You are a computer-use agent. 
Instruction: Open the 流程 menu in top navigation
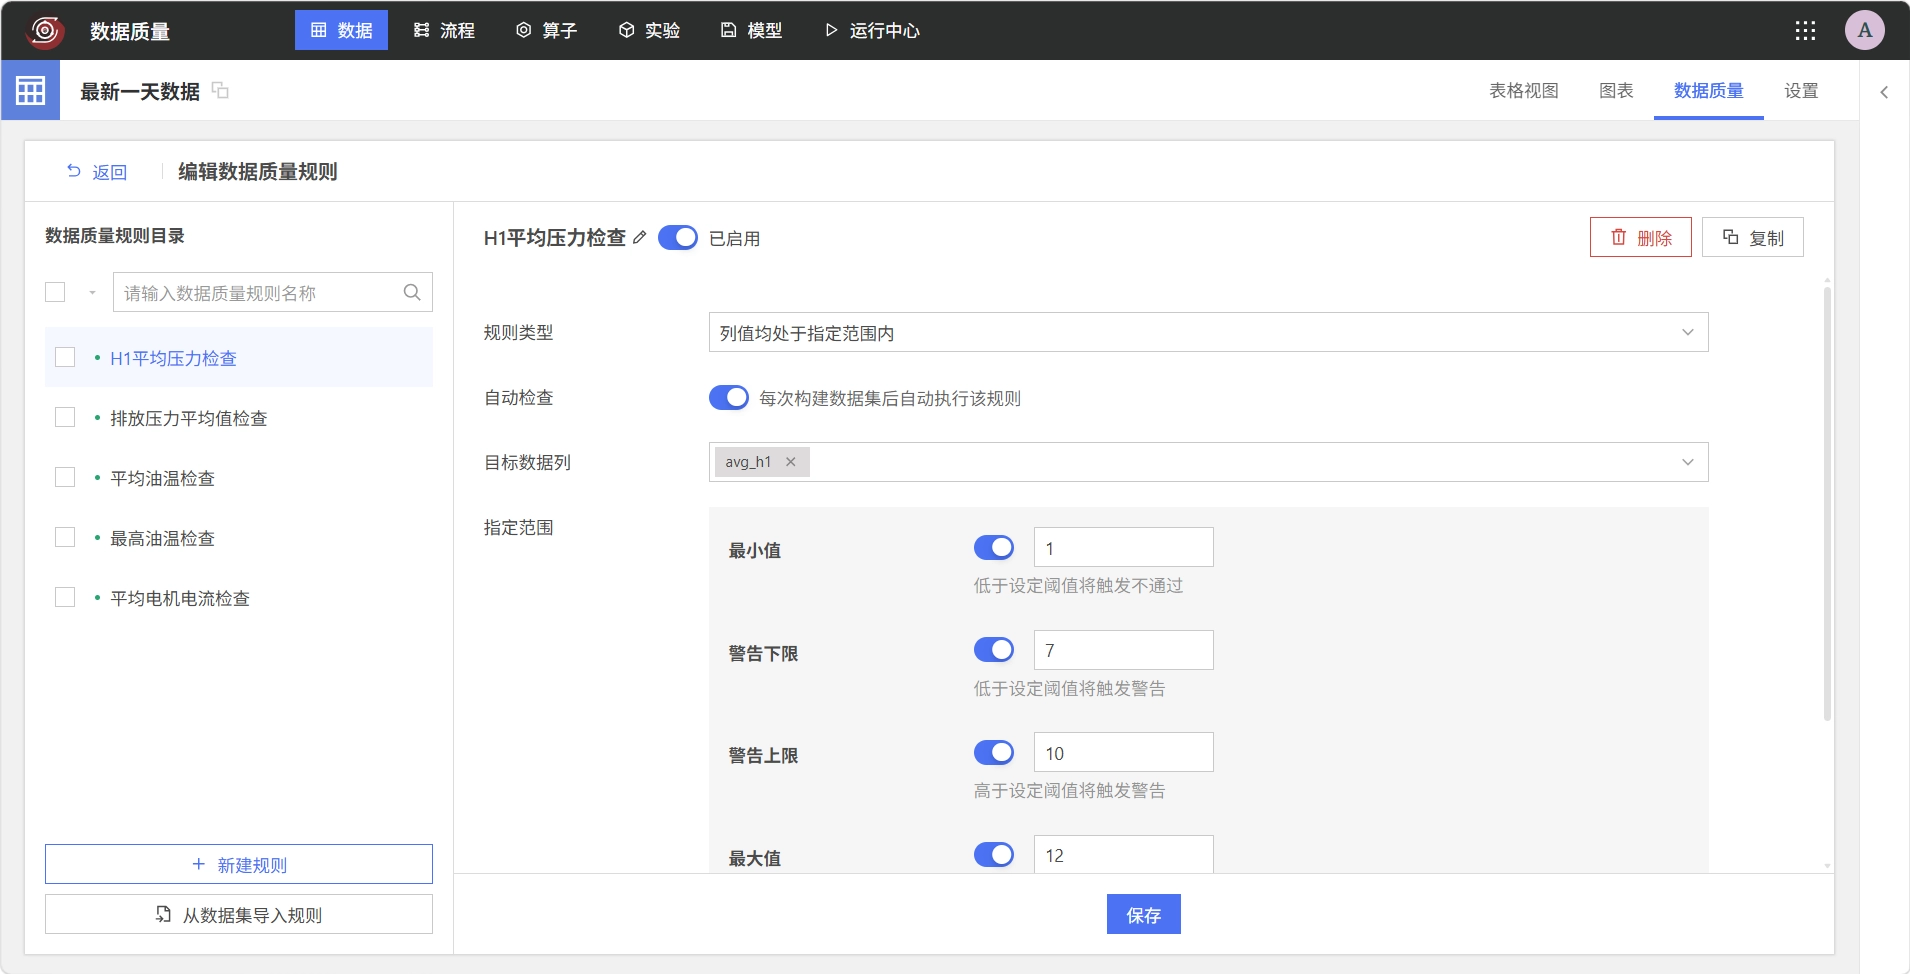(444, 30)
